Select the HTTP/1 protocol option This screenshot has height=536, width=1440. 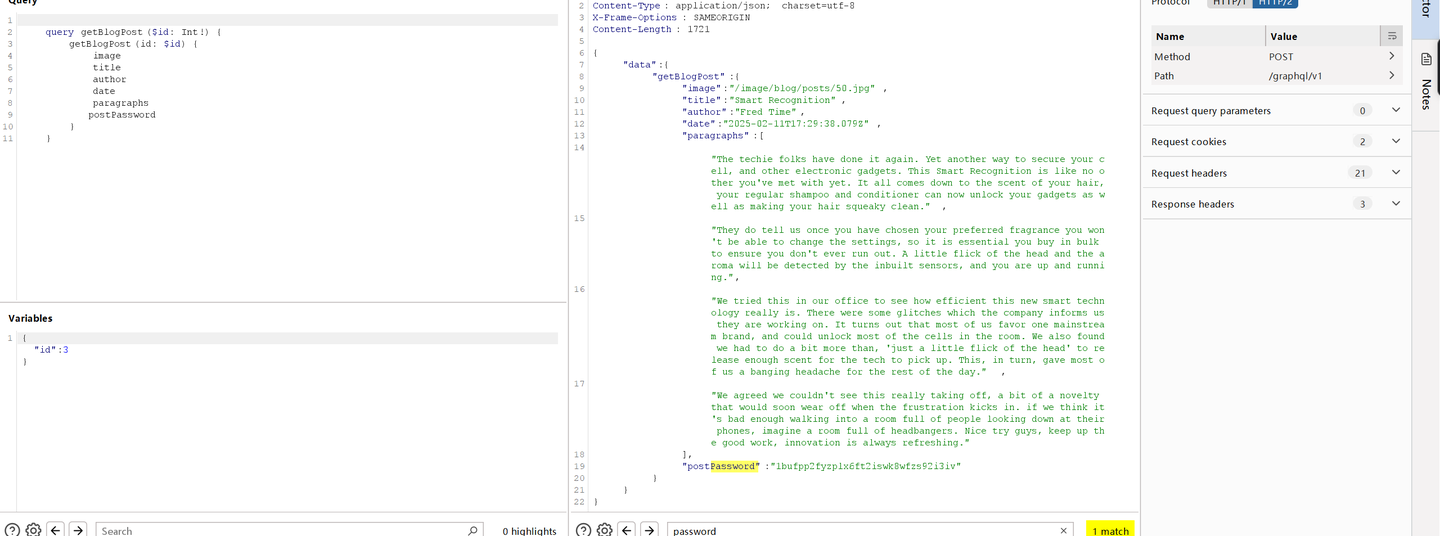point(1229,3)
